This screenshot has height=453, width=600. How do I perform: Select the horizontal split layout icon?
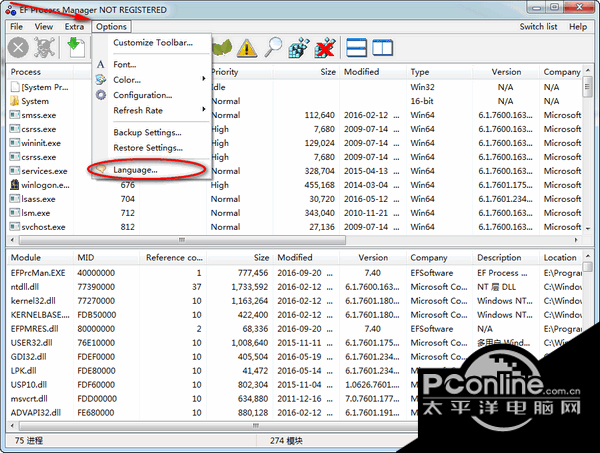pyautogui.click(x=356, y=48)
